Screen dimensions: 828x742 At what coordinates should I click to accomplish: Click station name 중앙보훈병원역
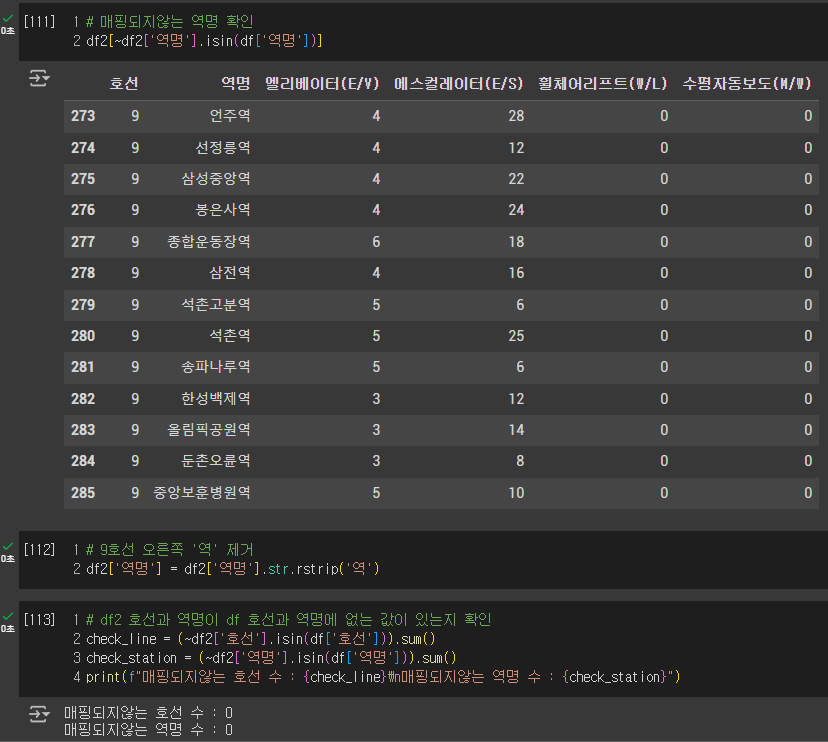(x=202, y=493)
